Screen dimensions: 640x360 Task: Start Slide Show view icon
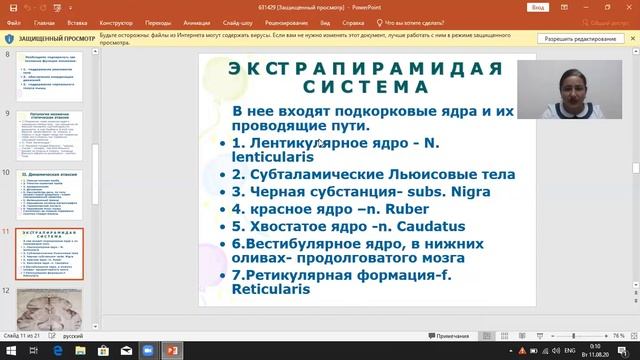(x=540, y=336)
